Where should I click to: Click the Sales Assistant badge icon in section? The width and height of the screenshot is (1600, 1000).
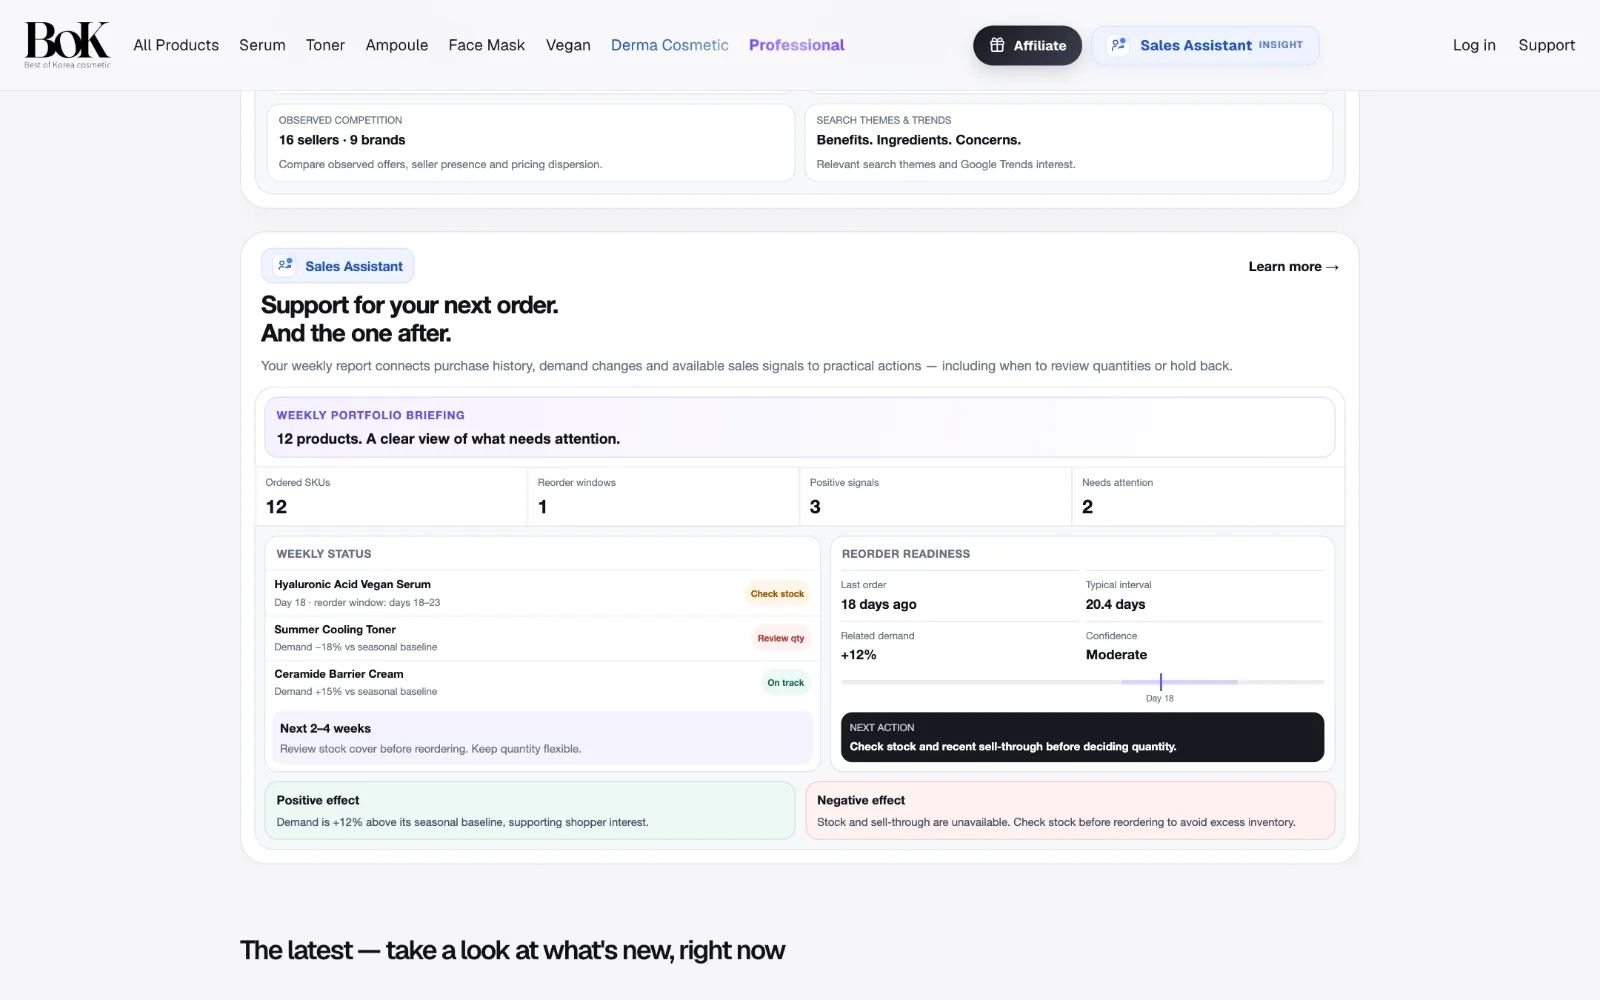coord(285,265)
